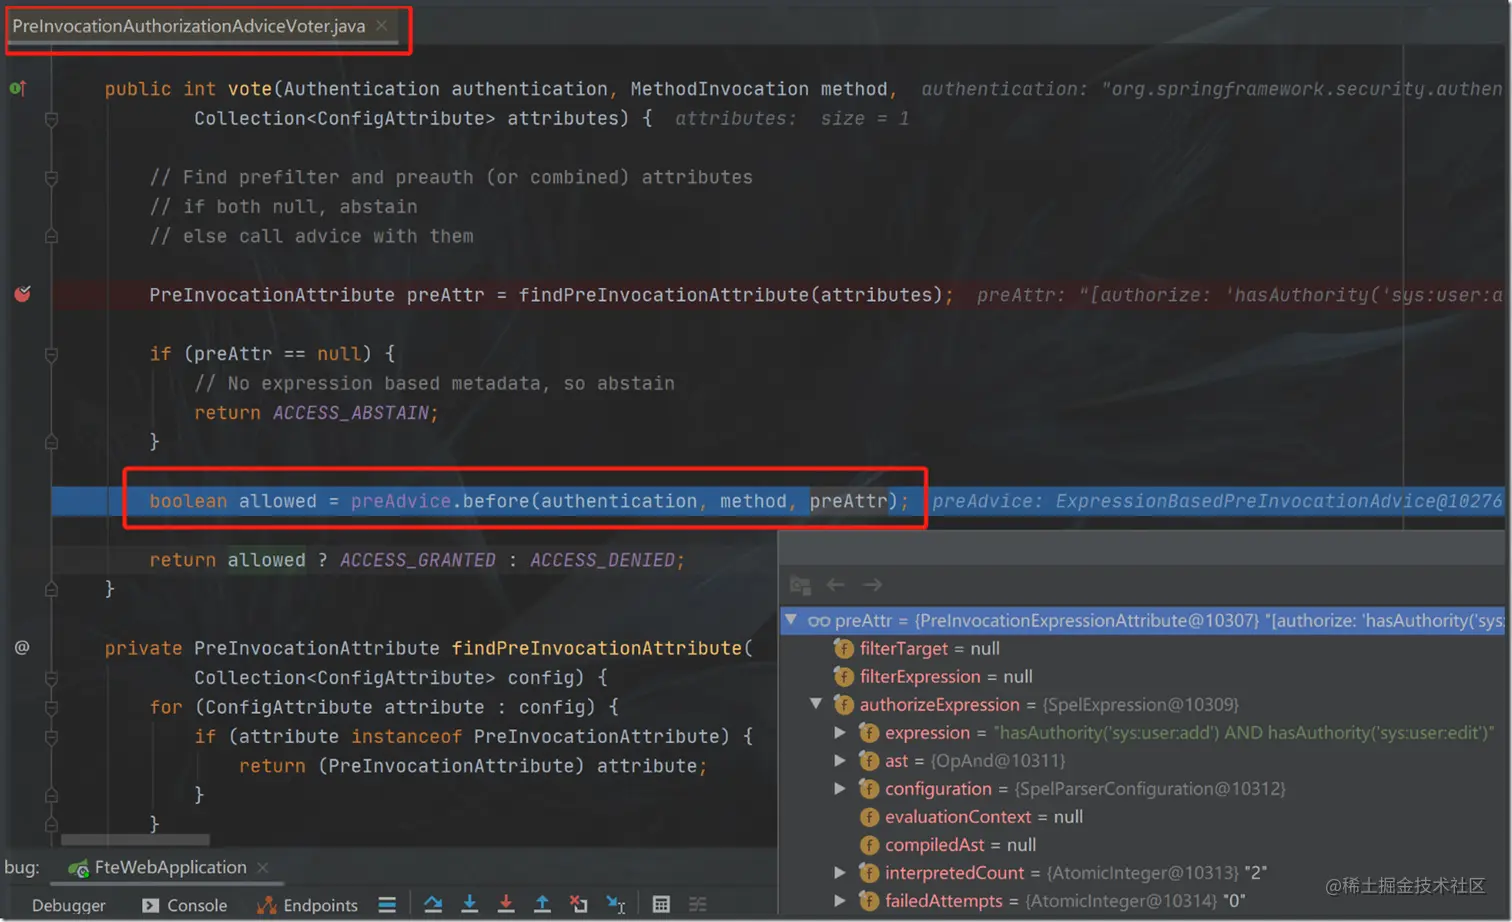Click the Trace Current Stream Chain icon
The height and width of the screenshot is (922, 1512).
(698, 904)
